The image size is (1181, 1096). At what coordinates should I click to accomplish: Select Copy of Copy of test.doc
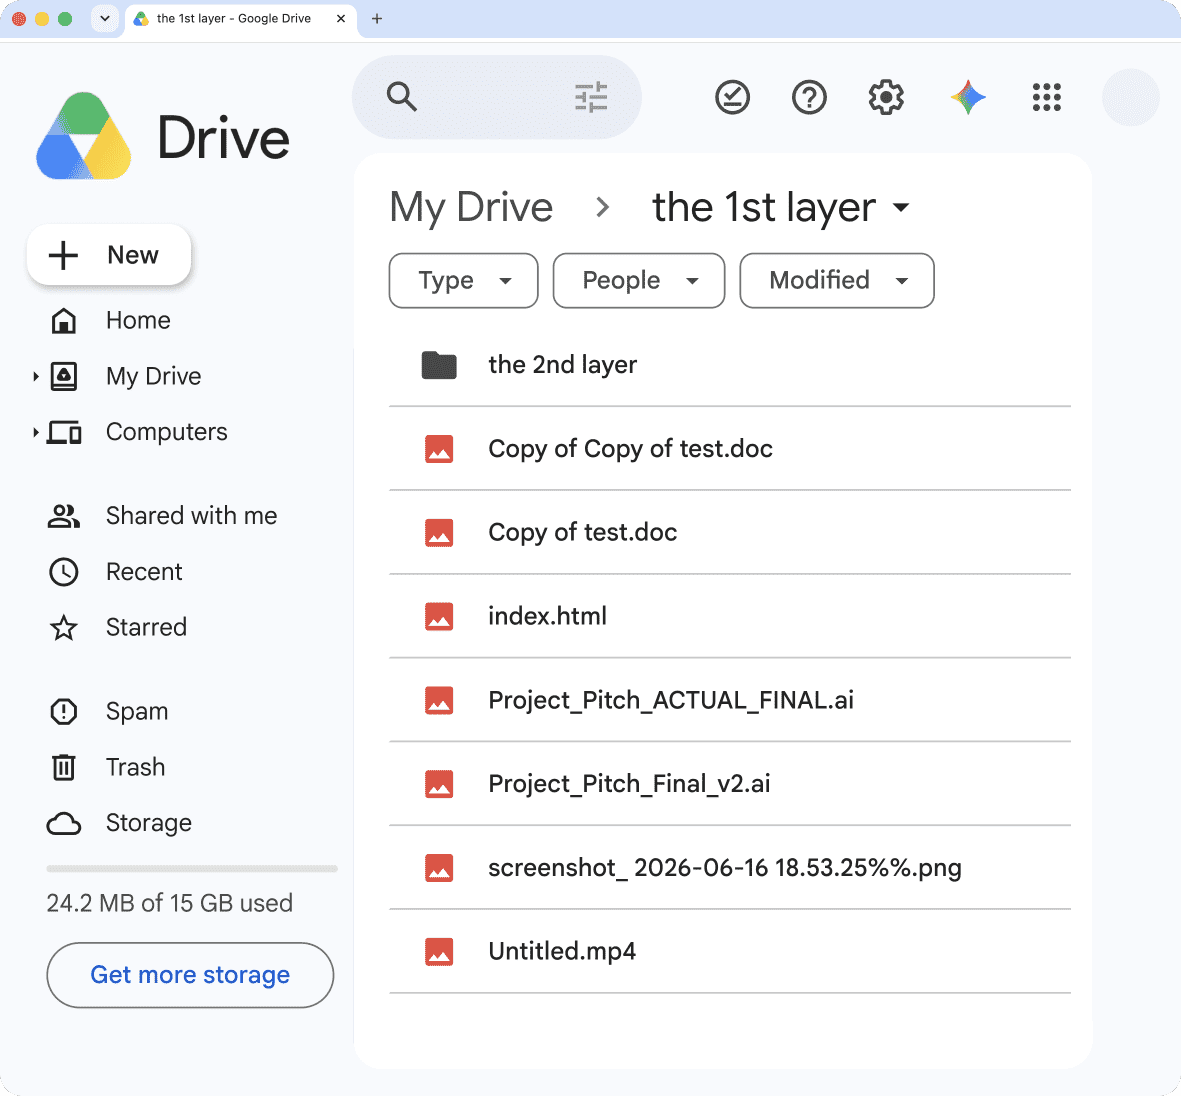coord(630,449)
